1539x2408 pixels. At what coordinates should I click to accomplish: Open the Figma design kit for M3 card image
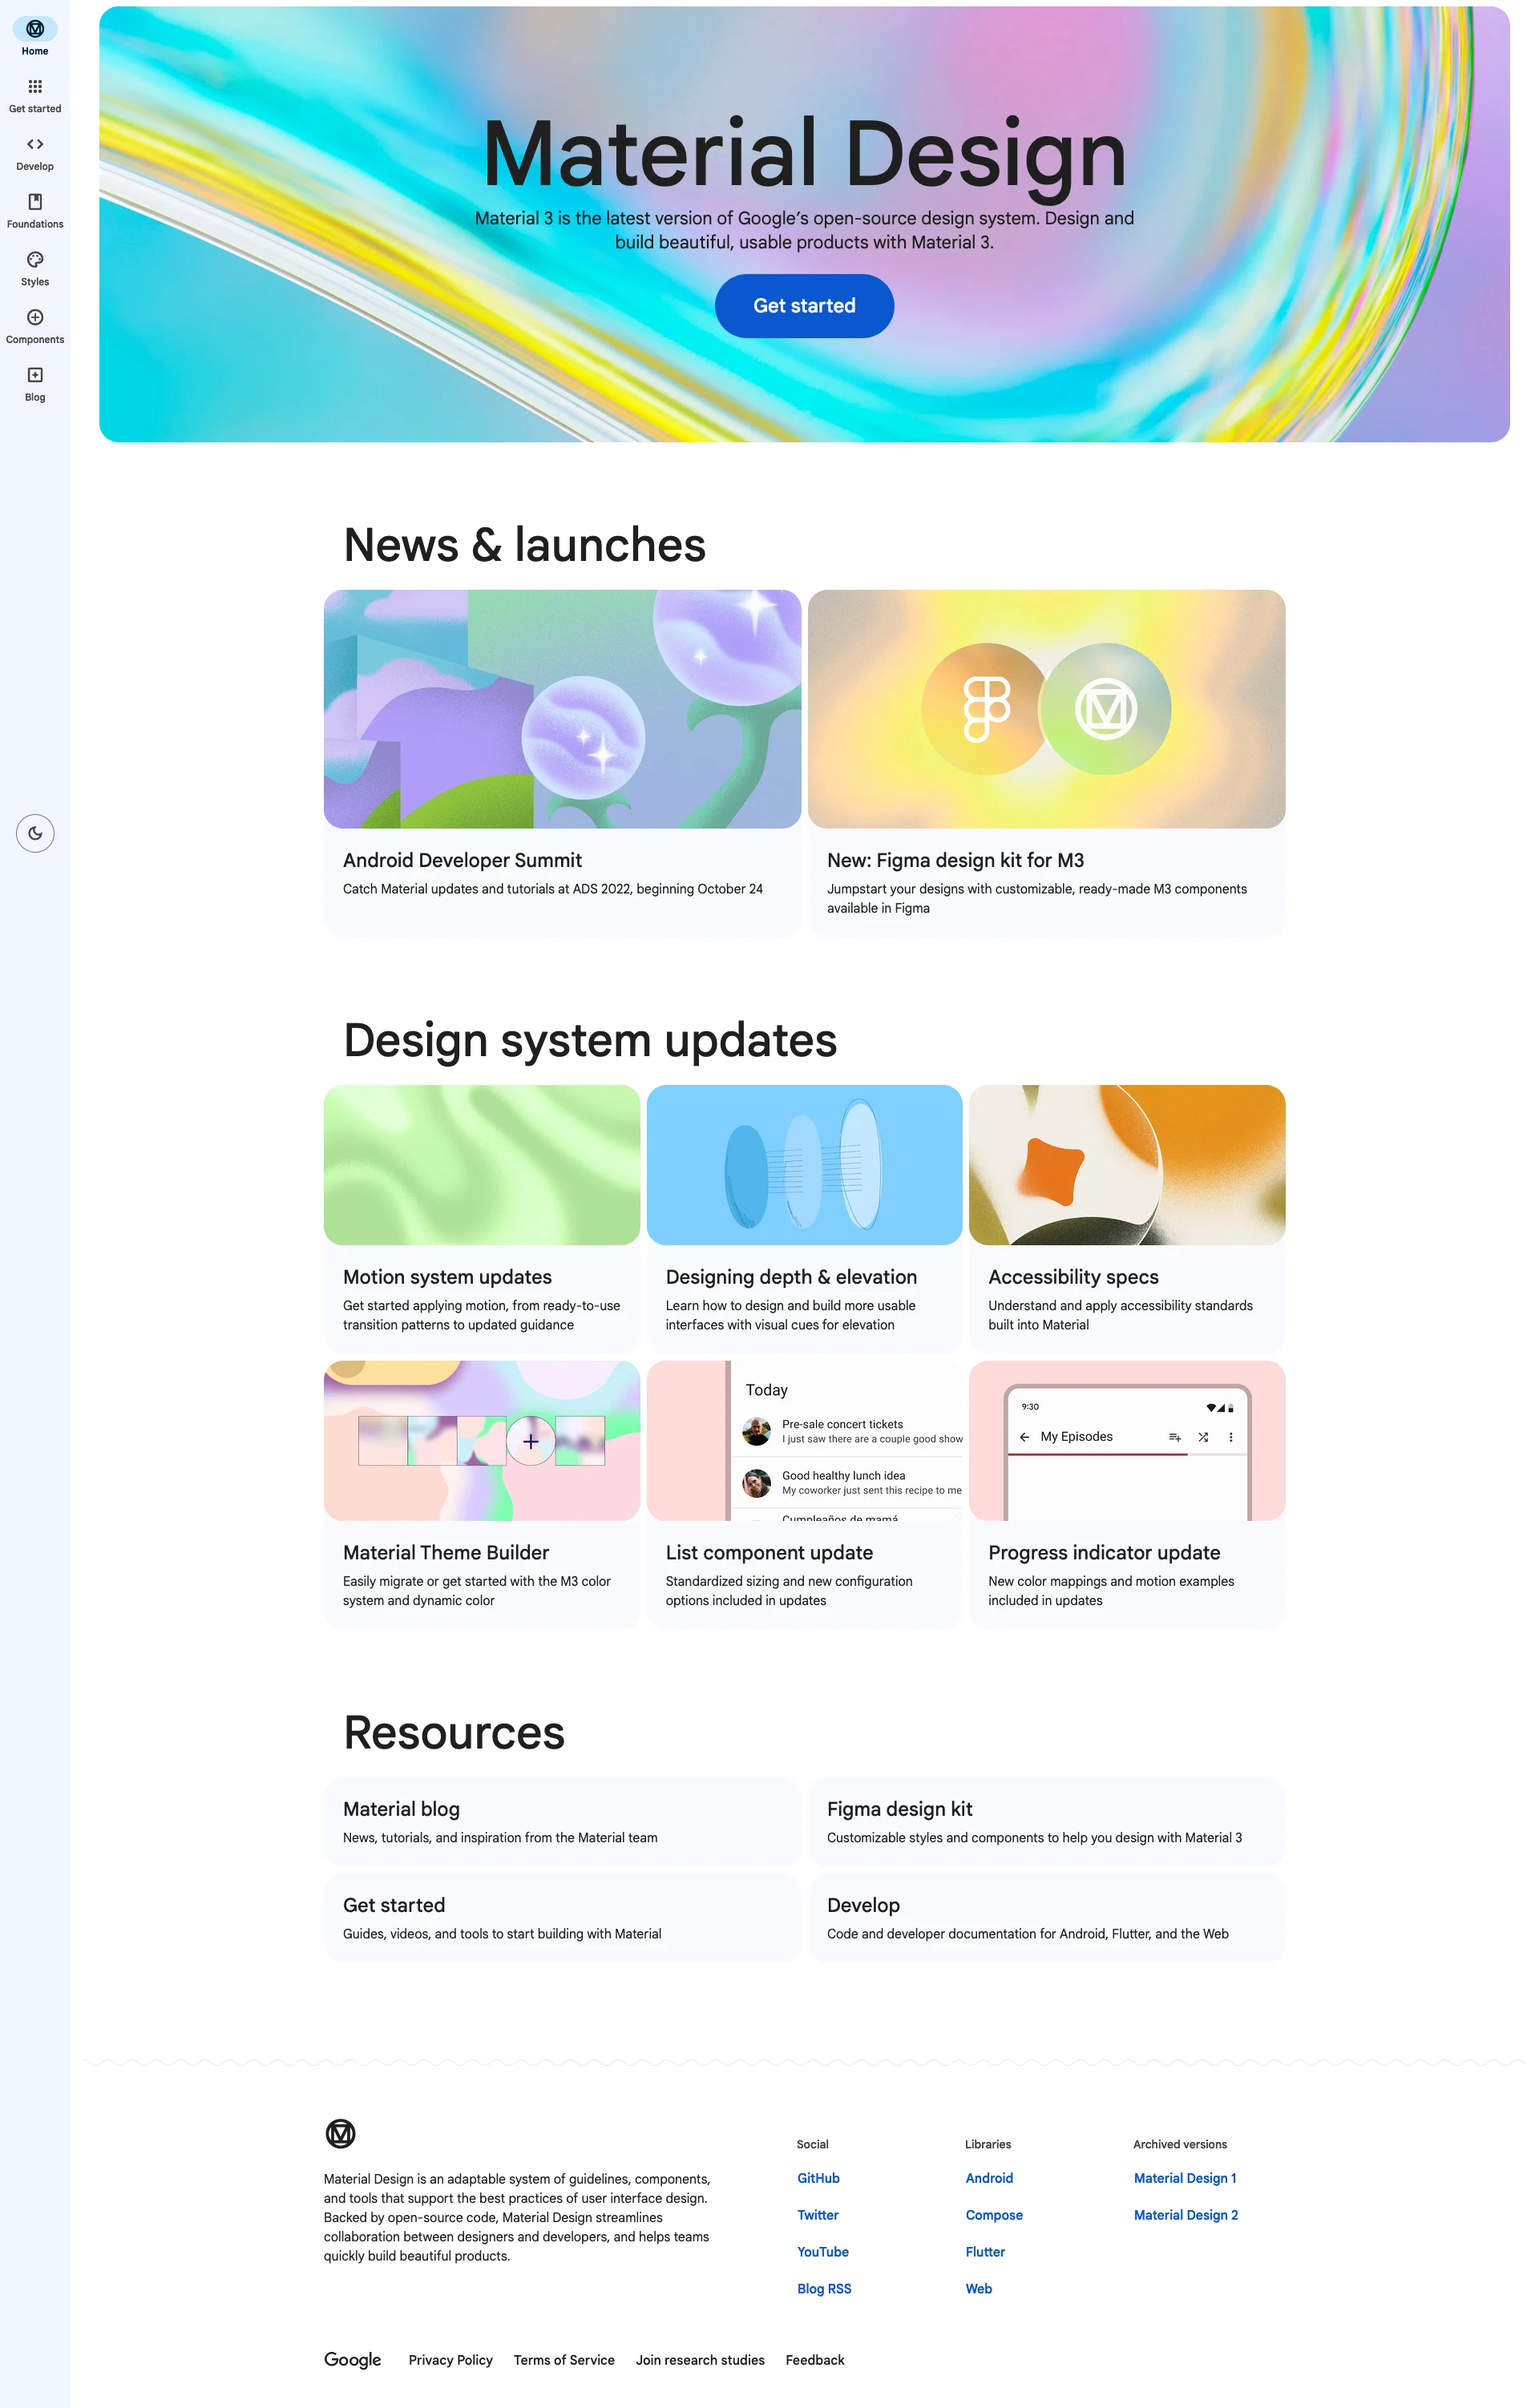click(x=1046, y=709)
